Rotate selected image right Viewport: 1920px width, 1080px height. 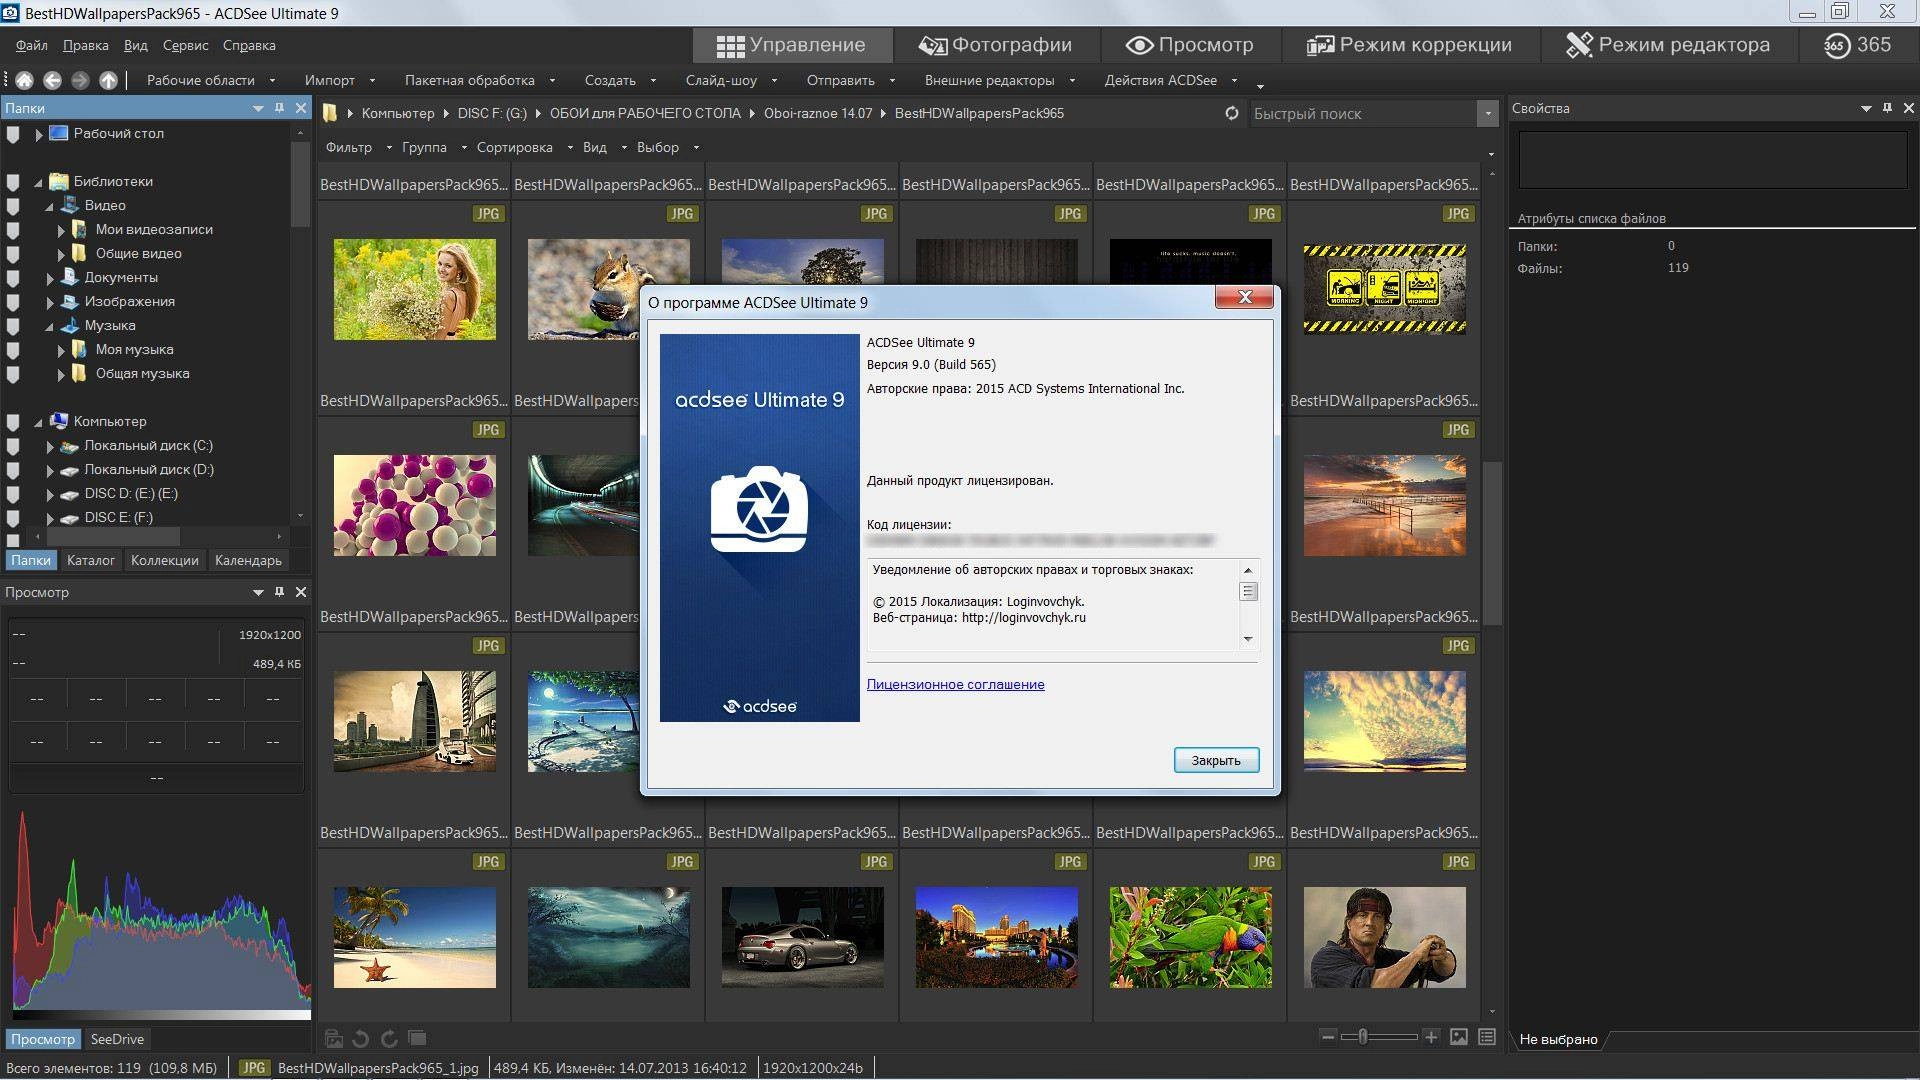[x=389, y=1038]
